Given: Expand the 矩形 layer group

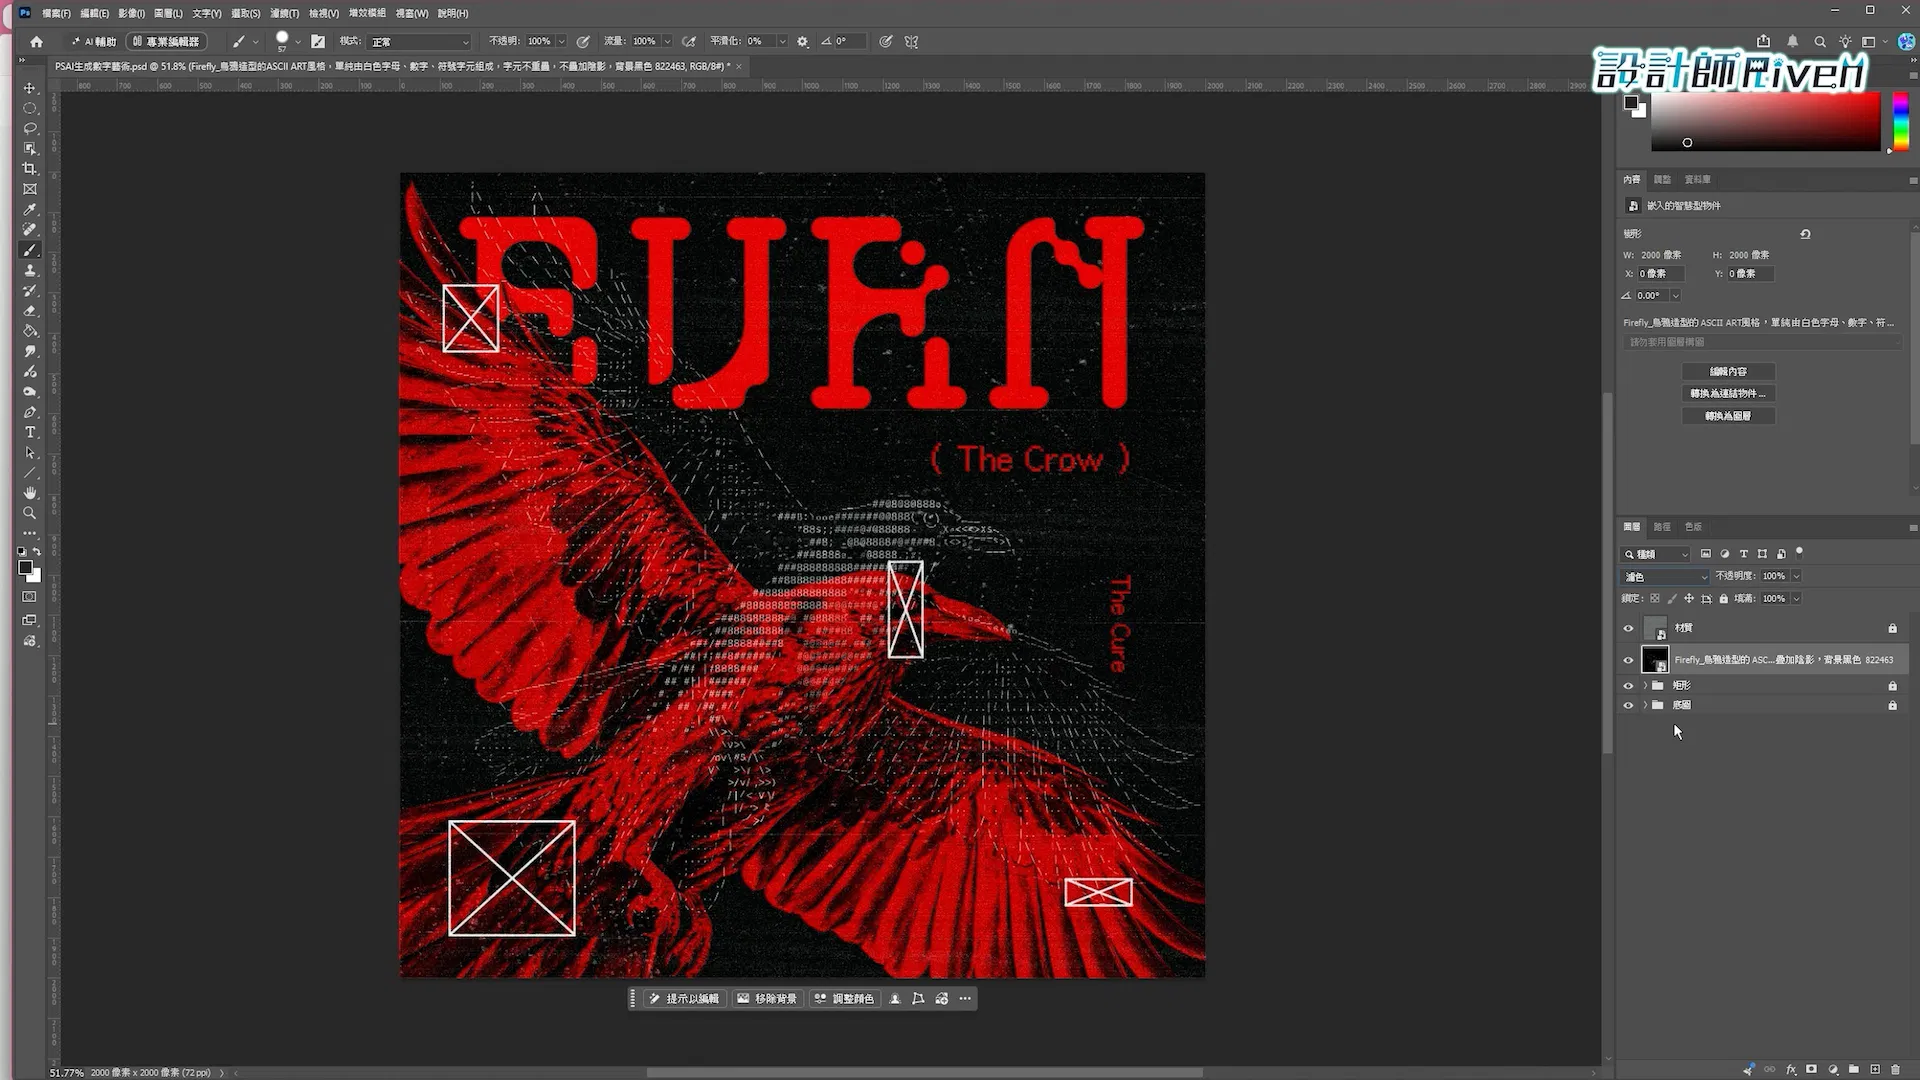Looking at the screenshot, I should click(x=1645, y=686).
